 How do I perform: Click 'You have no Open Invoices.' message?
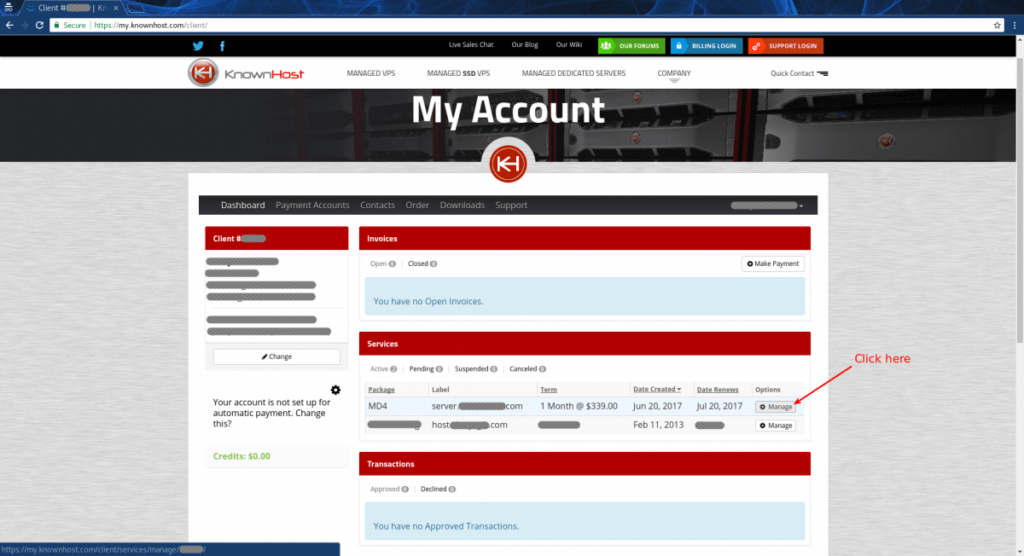(x=428, y=302)
